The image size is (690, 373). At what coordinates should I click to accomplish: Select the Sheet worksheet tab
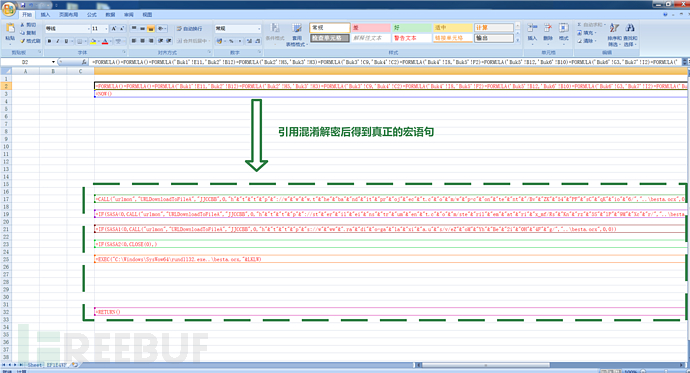tap(34, 365)
